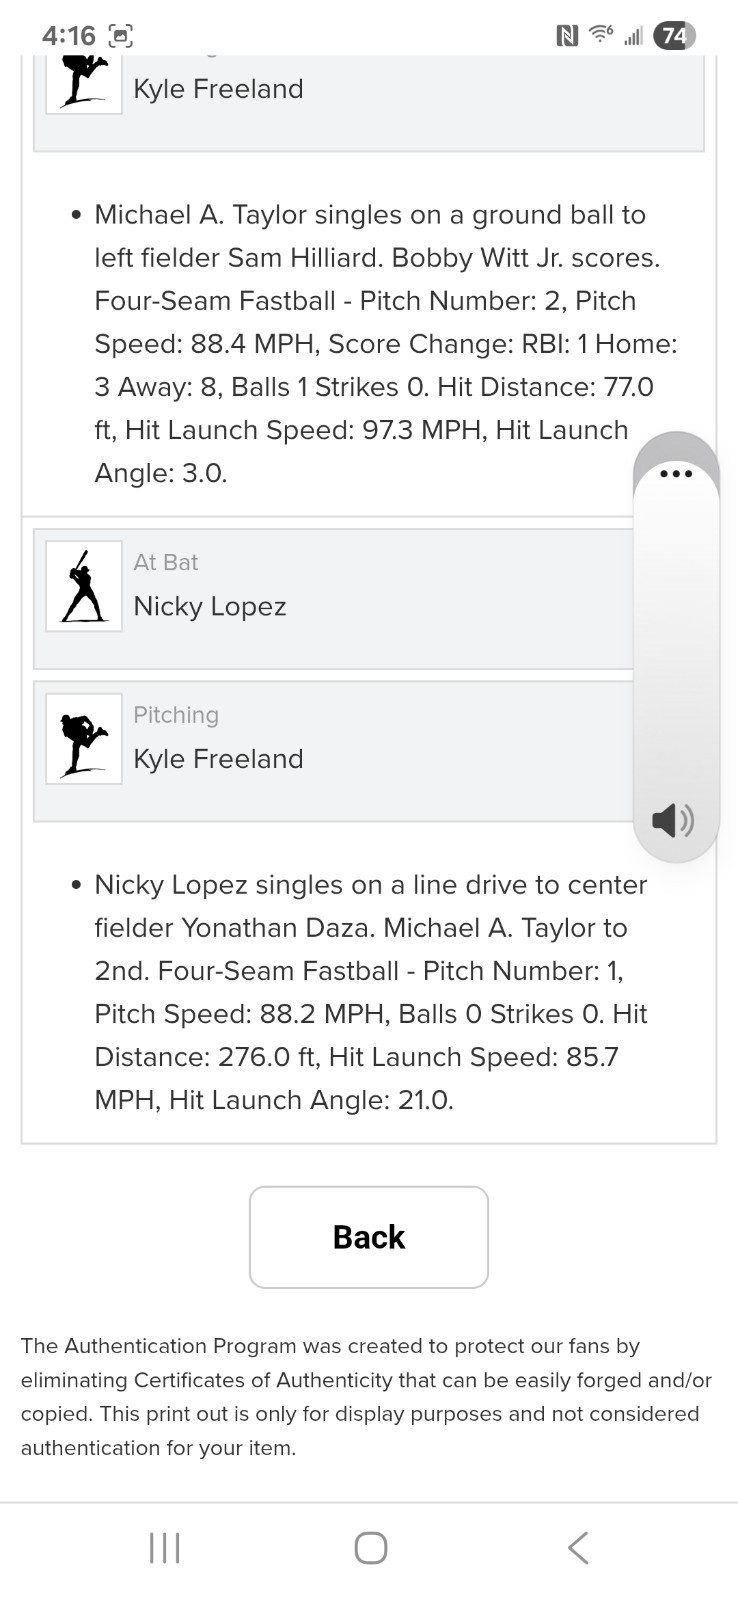Tap the Nicky Lopez singles play description
This screenshot has width=738, height=1600.
(371, 992)
